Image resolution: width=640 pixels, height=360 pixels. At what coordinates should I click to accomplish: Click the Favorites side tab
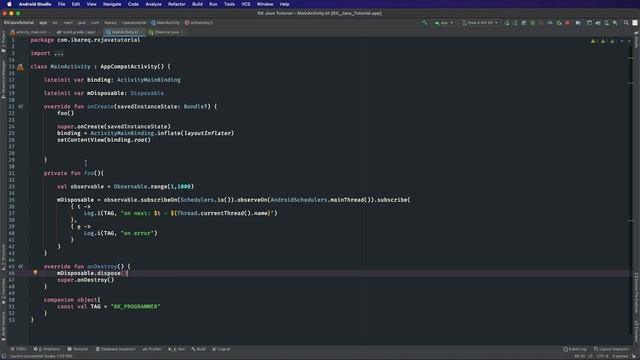click(x=3, y=292)
